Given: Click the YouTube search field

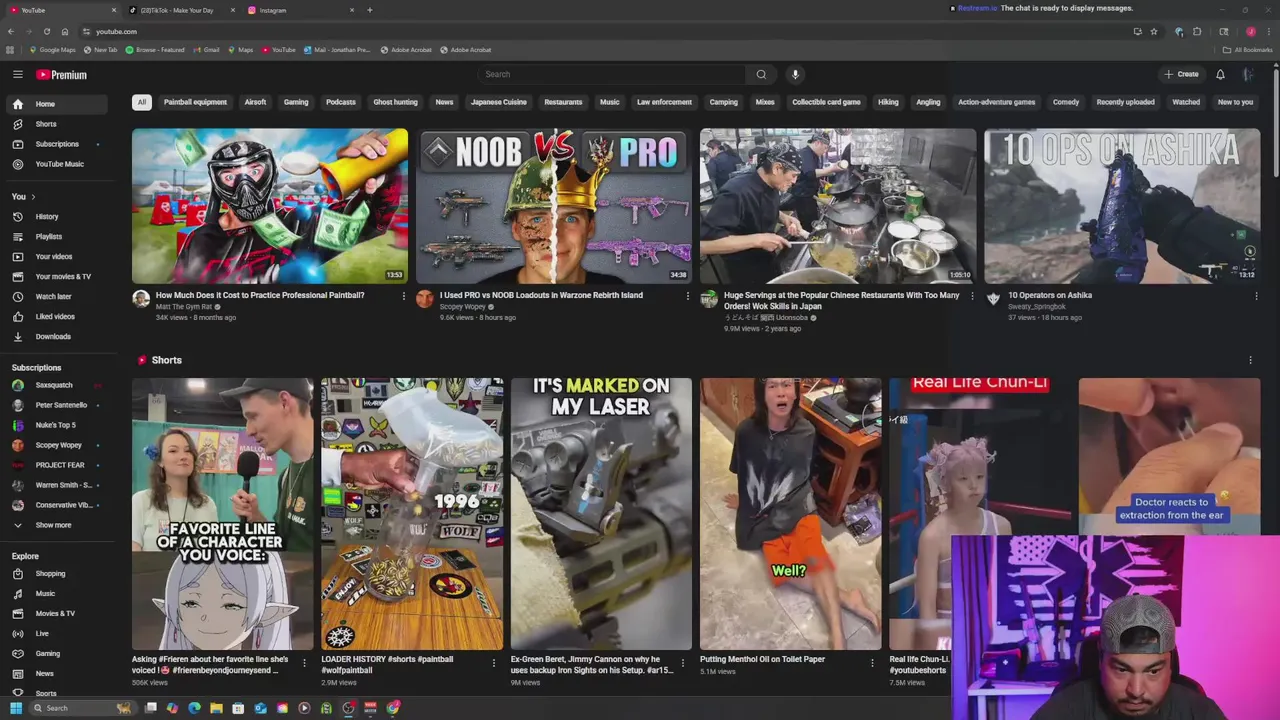Looking at the screenshot, I should point(612,74).
